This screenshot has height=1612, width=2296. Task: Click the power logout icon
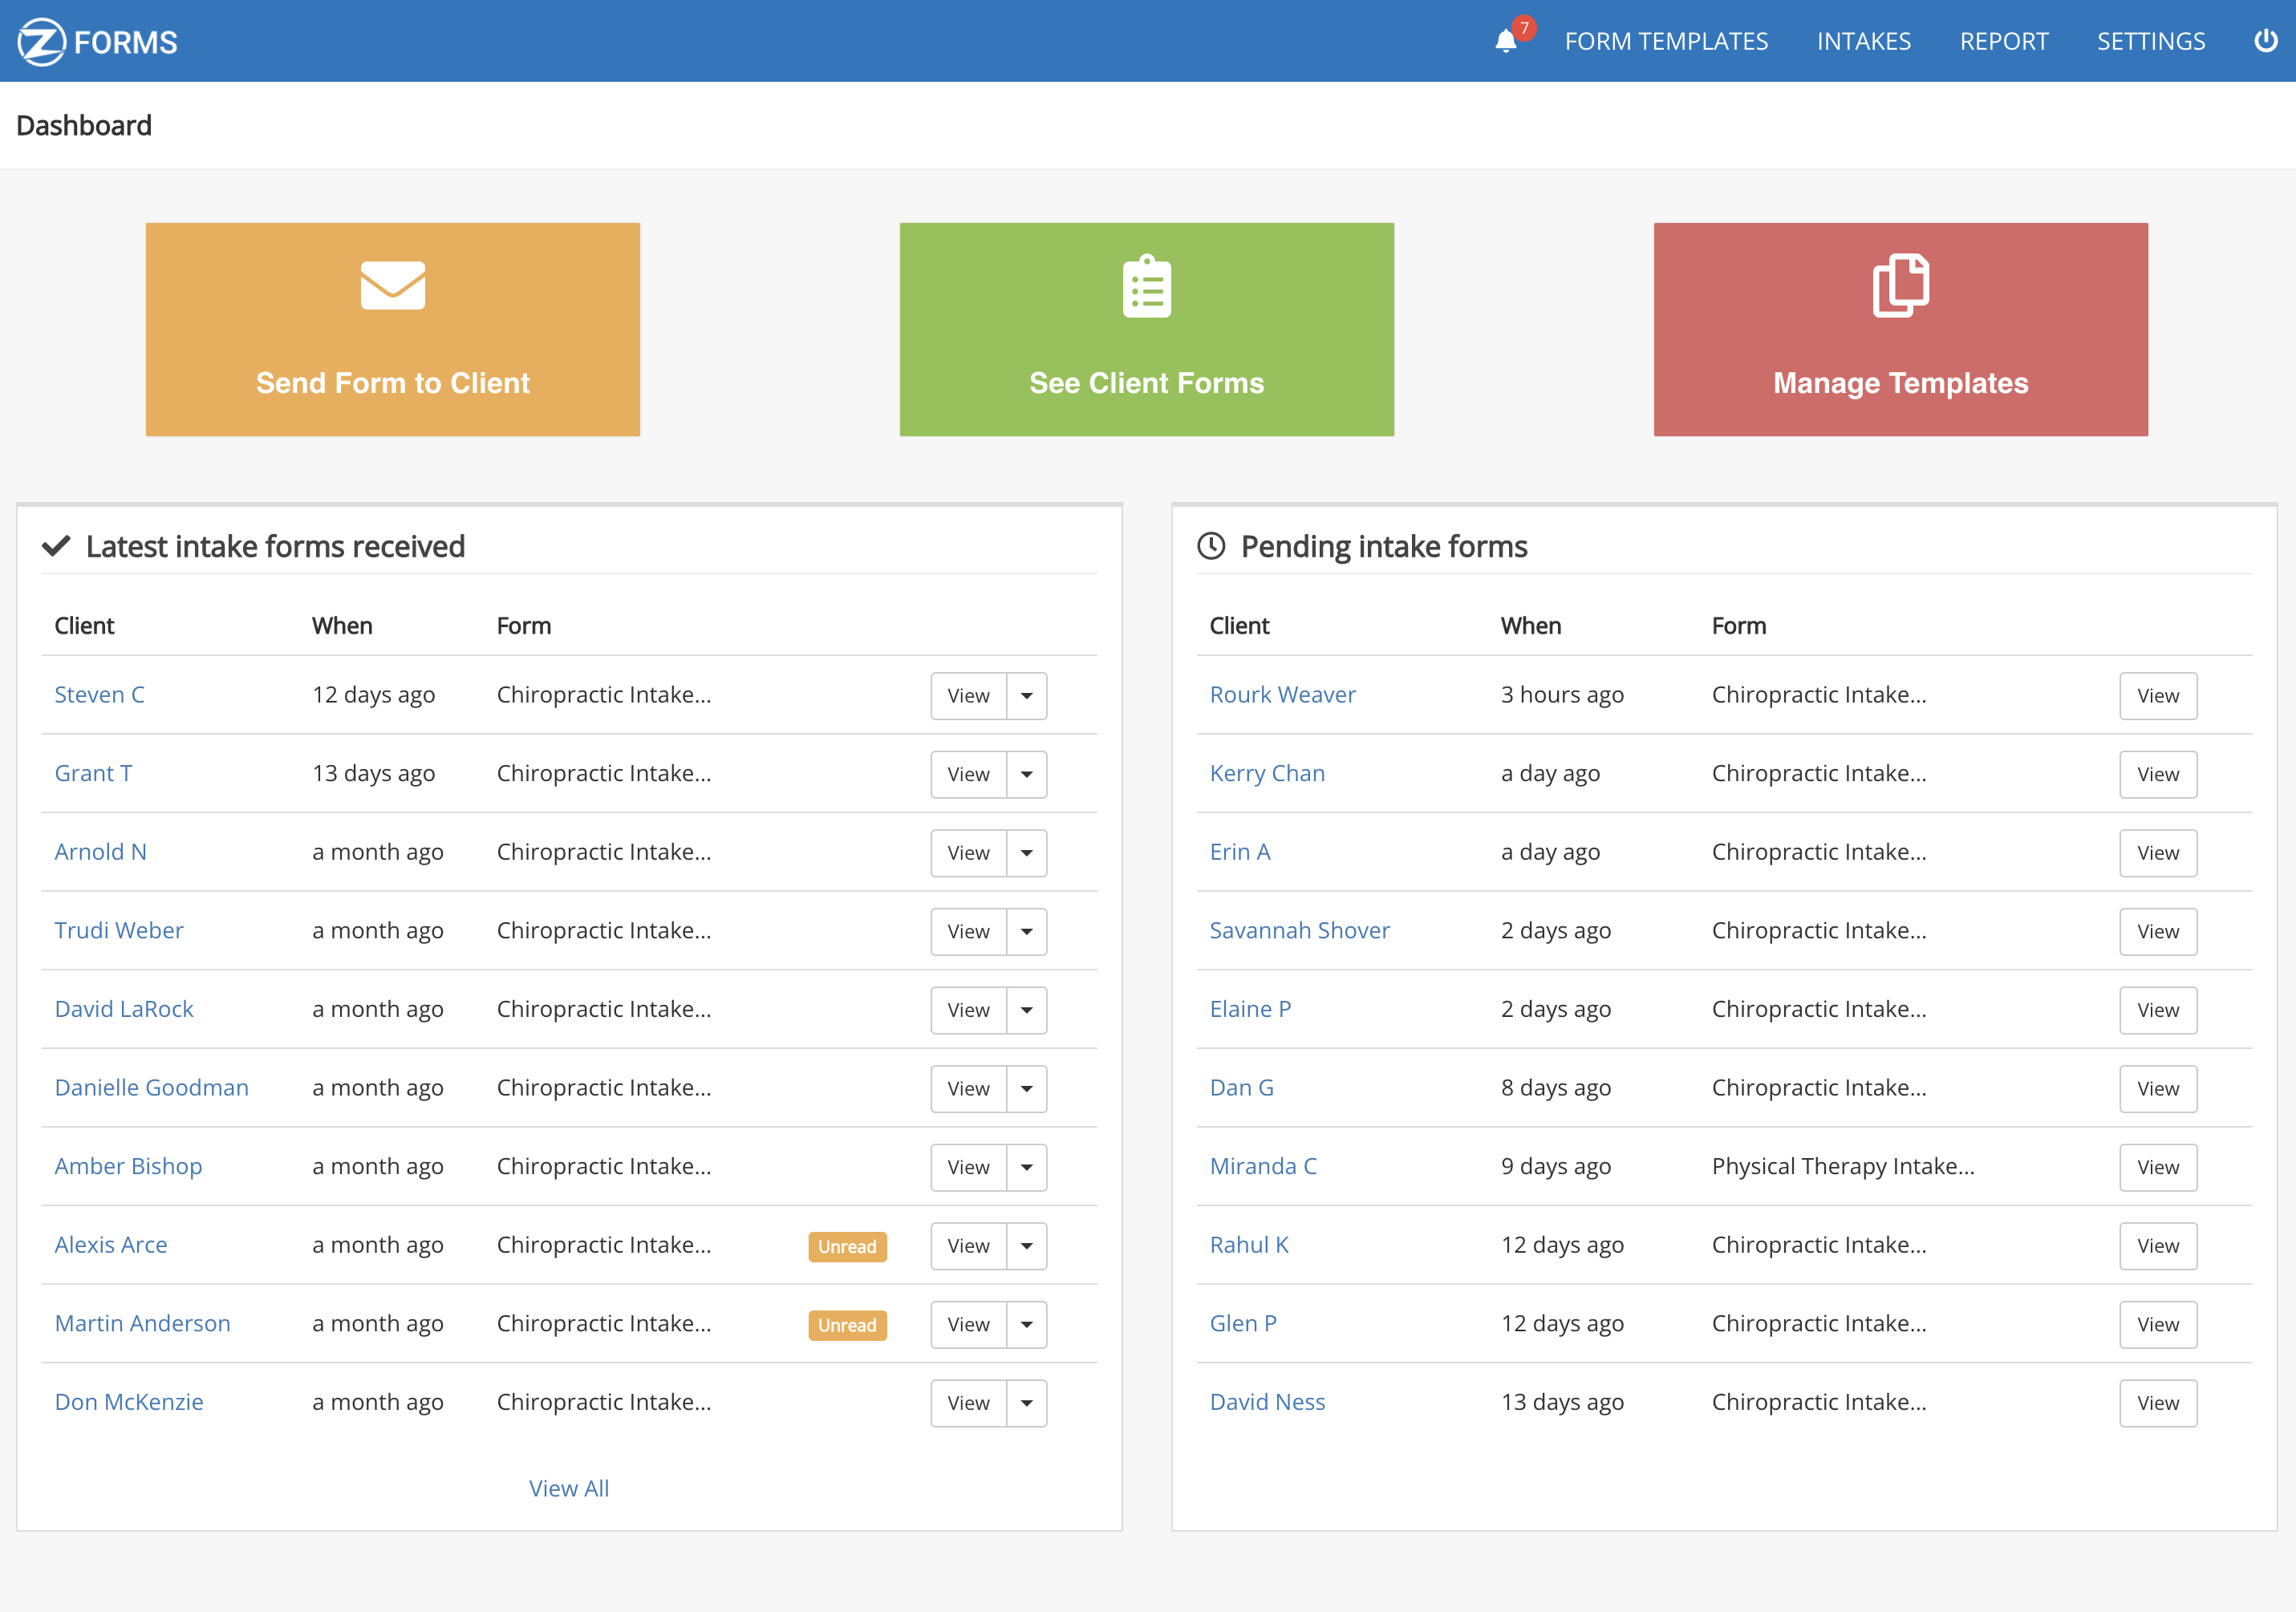click(x=2265, y=41)
